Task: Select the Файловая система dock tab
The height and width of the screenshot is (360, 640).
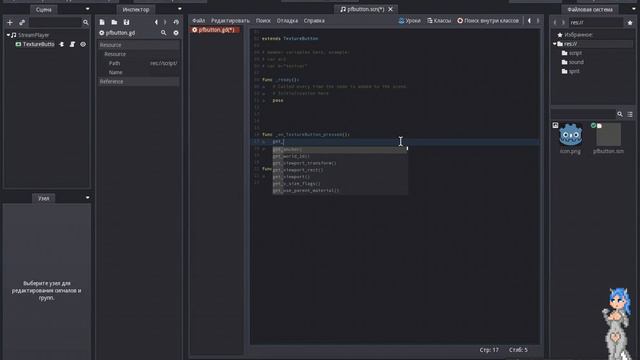Action: point(590,9)
